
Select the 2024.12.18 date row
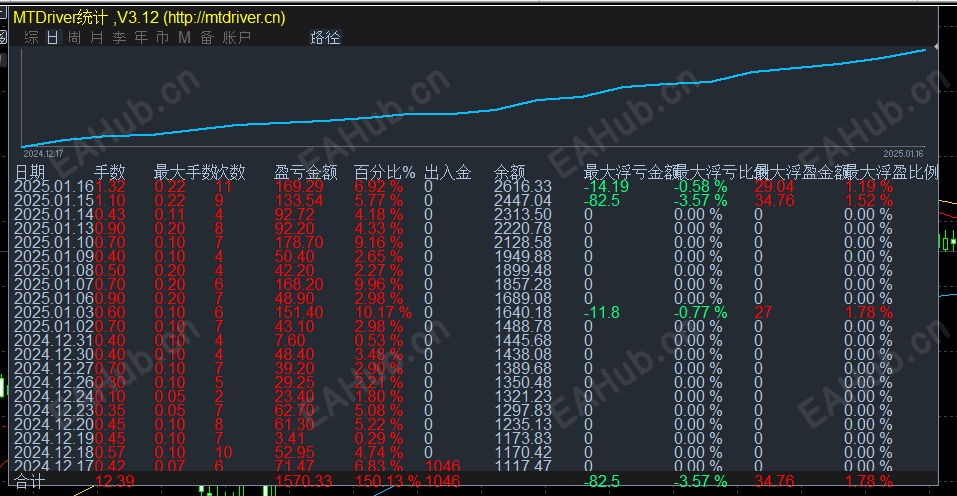54,453
